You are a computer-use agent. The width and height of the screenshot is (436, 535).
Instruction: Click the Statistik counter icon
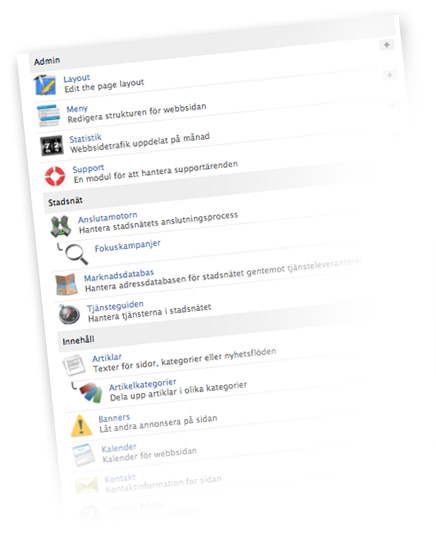(52, 145)
